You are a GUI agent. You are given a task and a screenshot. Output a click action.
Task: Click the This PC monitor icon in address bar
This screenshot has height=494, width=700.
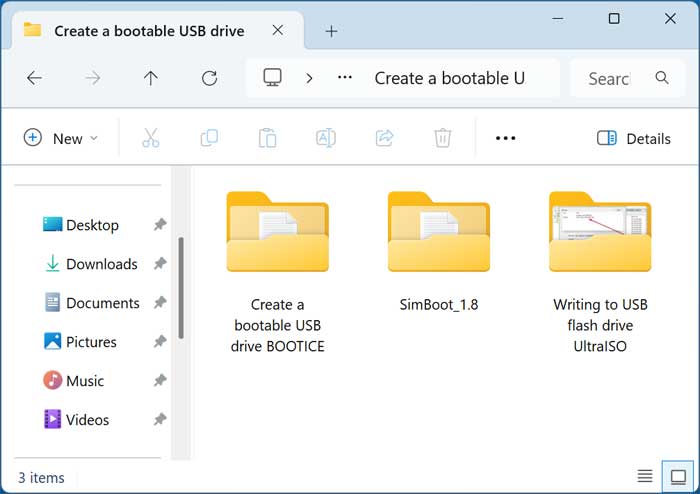(x=272, y=77)
